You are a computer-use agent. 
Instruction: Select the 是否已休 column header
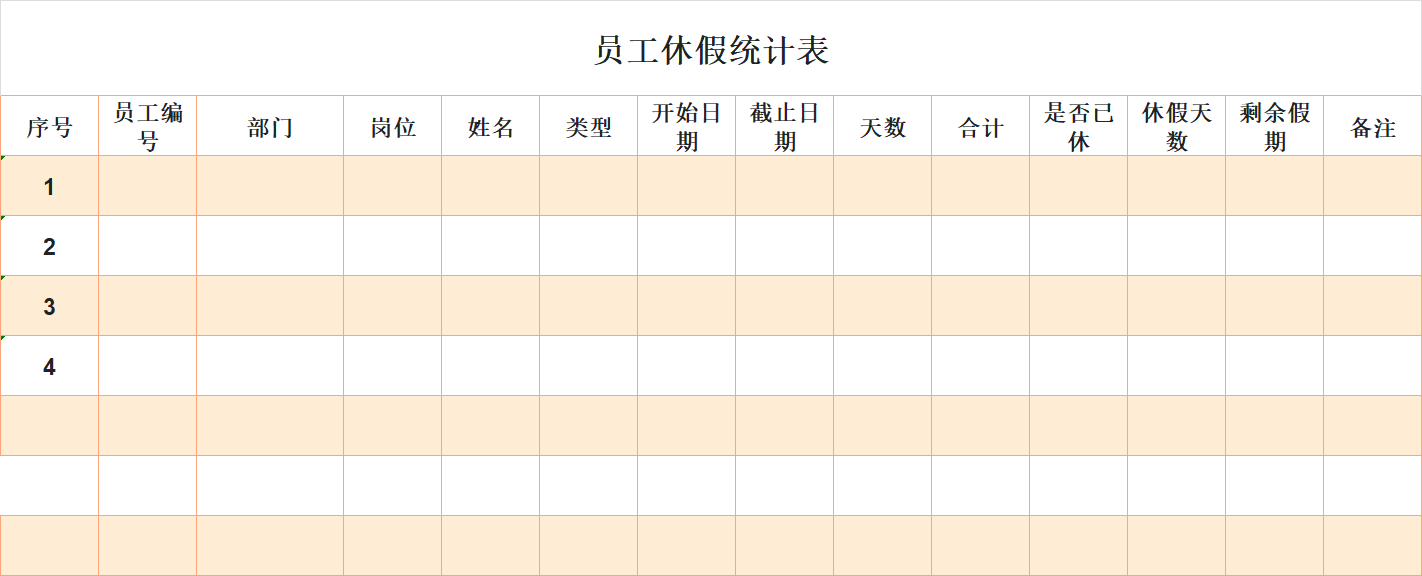coord(1080,126)
